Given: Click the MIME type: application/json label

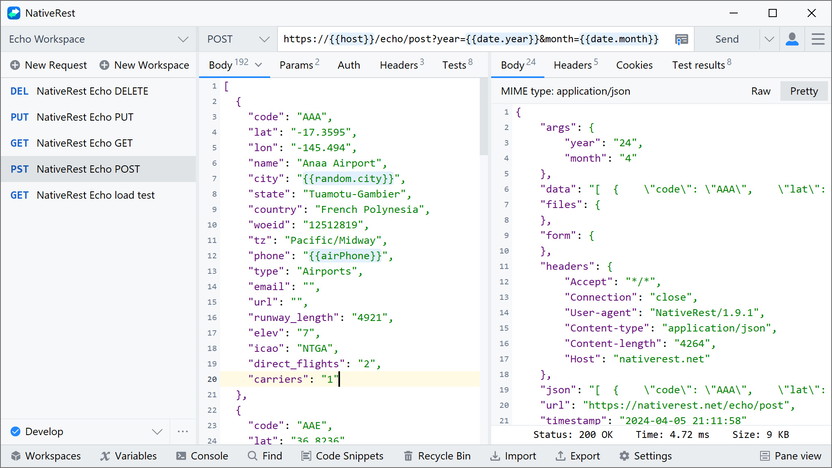Looking at the screenshot, I should pos(566,91).
